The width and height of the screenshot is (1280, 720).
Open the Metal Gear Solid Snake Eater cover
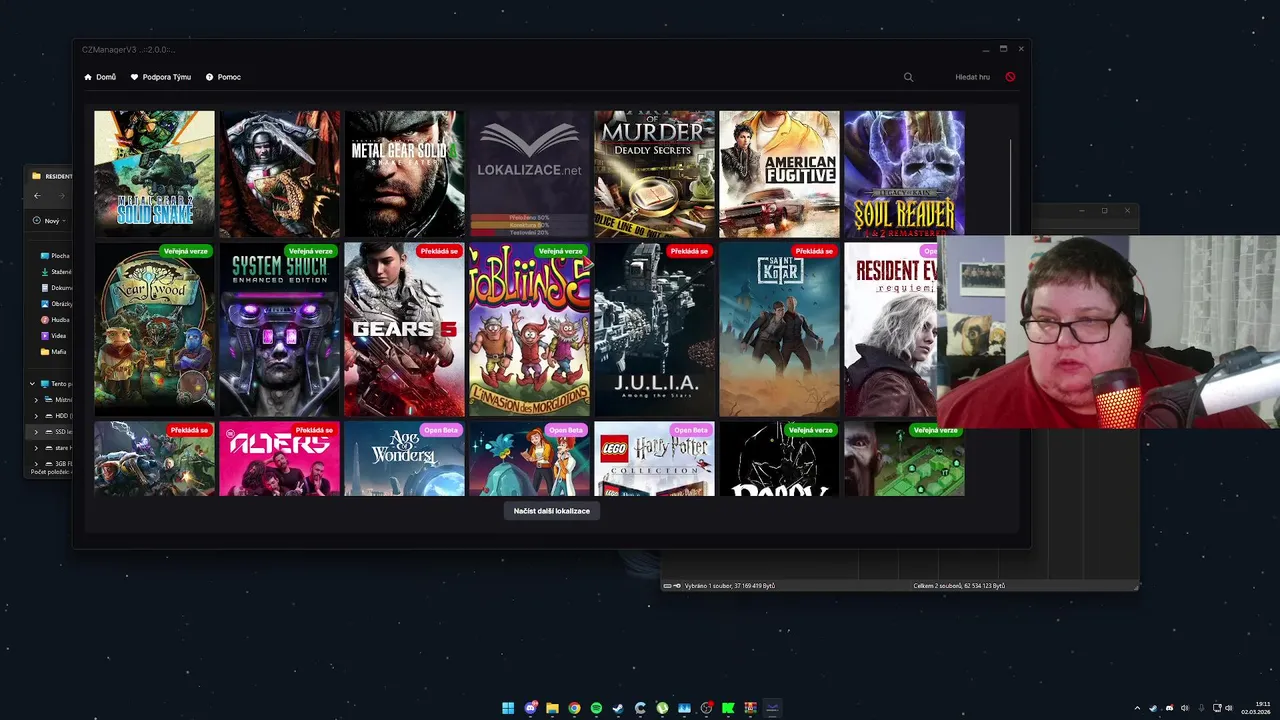(x=404, y=174)
